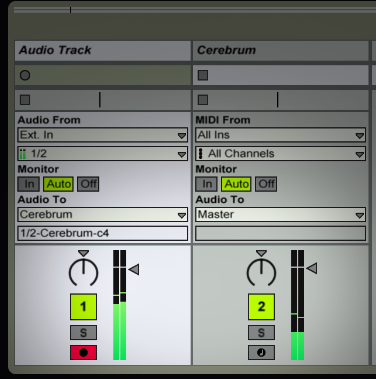
Task: Open the 1/2 input channel dropdown
Action: (x=103, y=154)
